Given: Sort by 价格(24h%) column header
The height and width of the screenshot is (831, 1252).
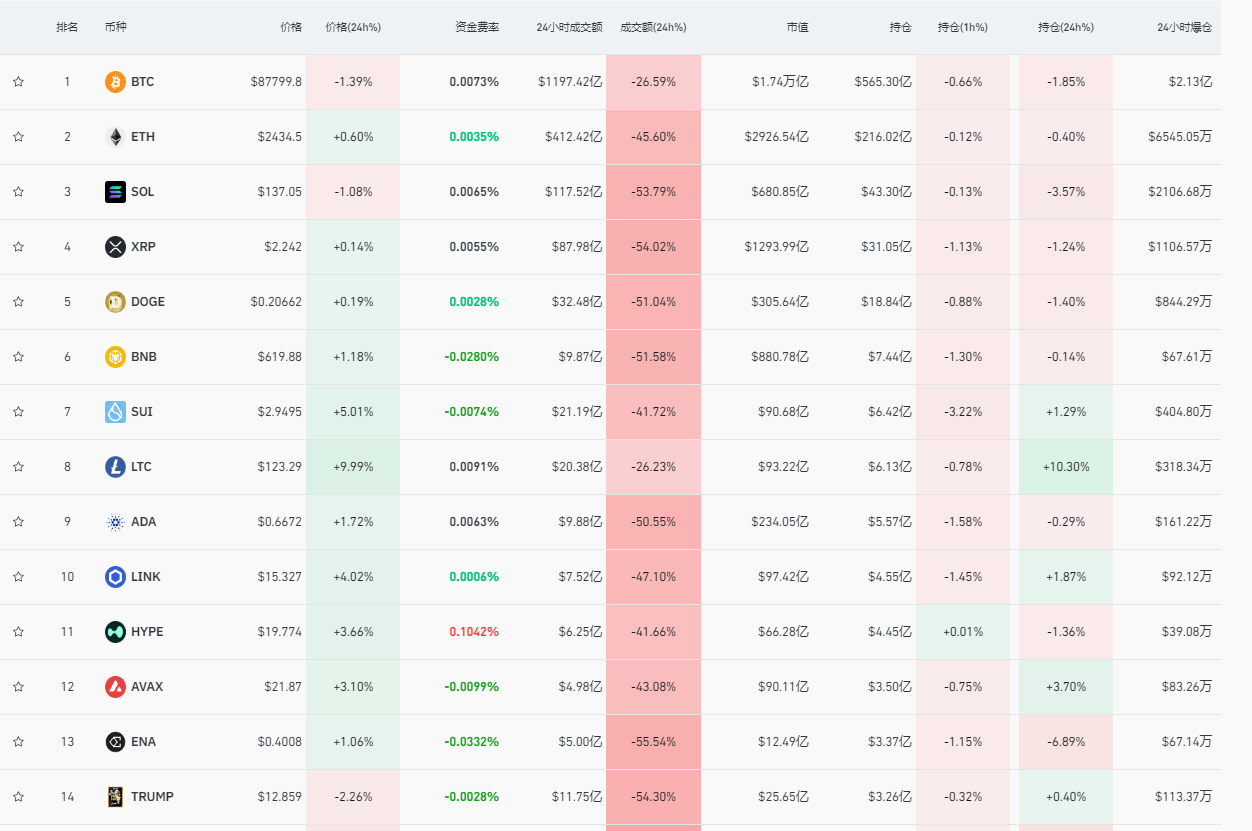Looking at the screenshot, I should (x=353, y=27).
